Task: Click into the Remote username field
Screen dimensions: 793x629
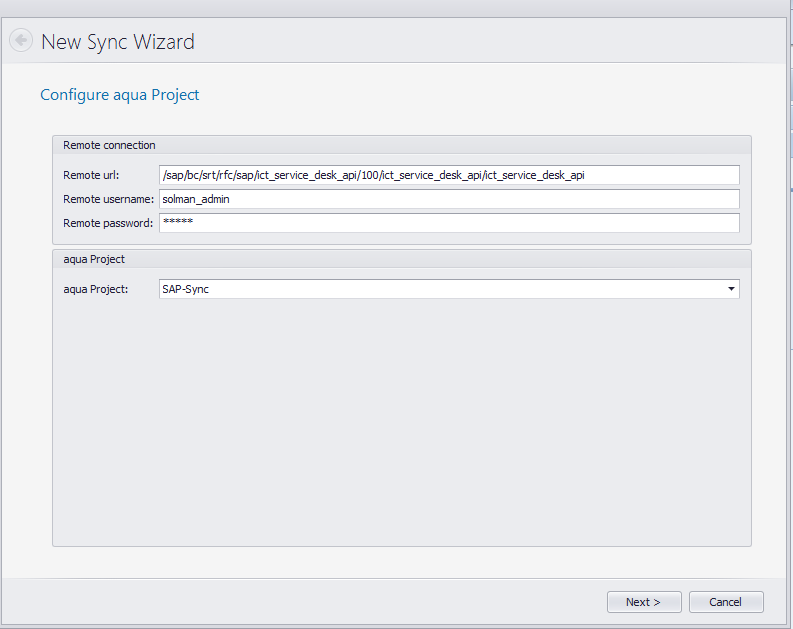Action: tap(448, 199)
